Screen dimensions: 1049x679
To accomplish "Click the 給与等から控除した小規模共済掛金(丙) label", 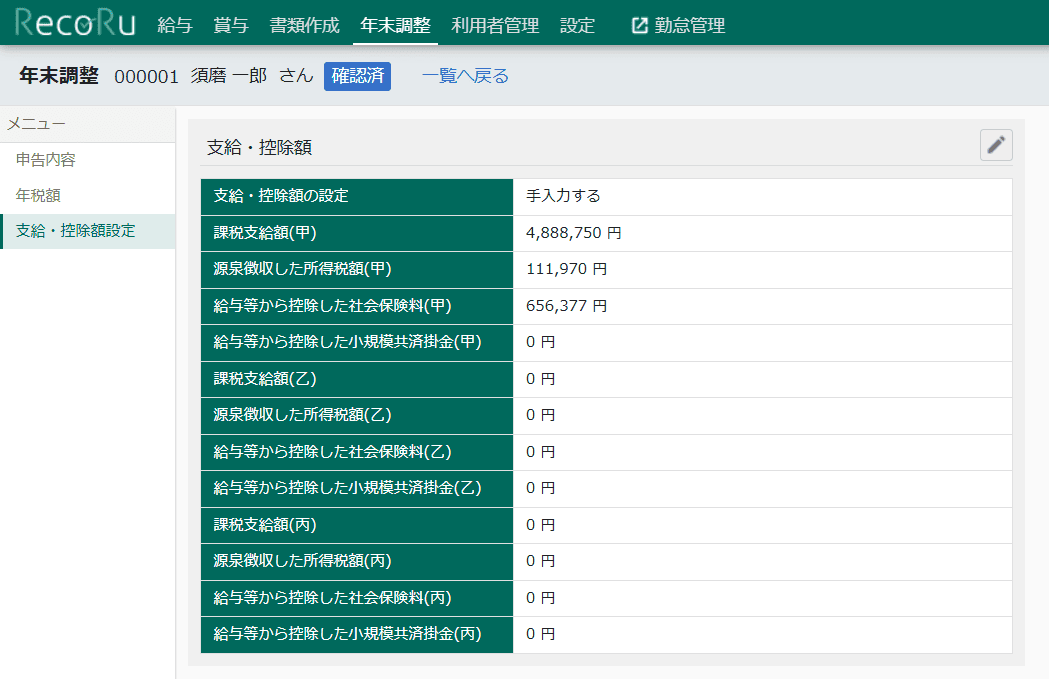I will (347, 634).
